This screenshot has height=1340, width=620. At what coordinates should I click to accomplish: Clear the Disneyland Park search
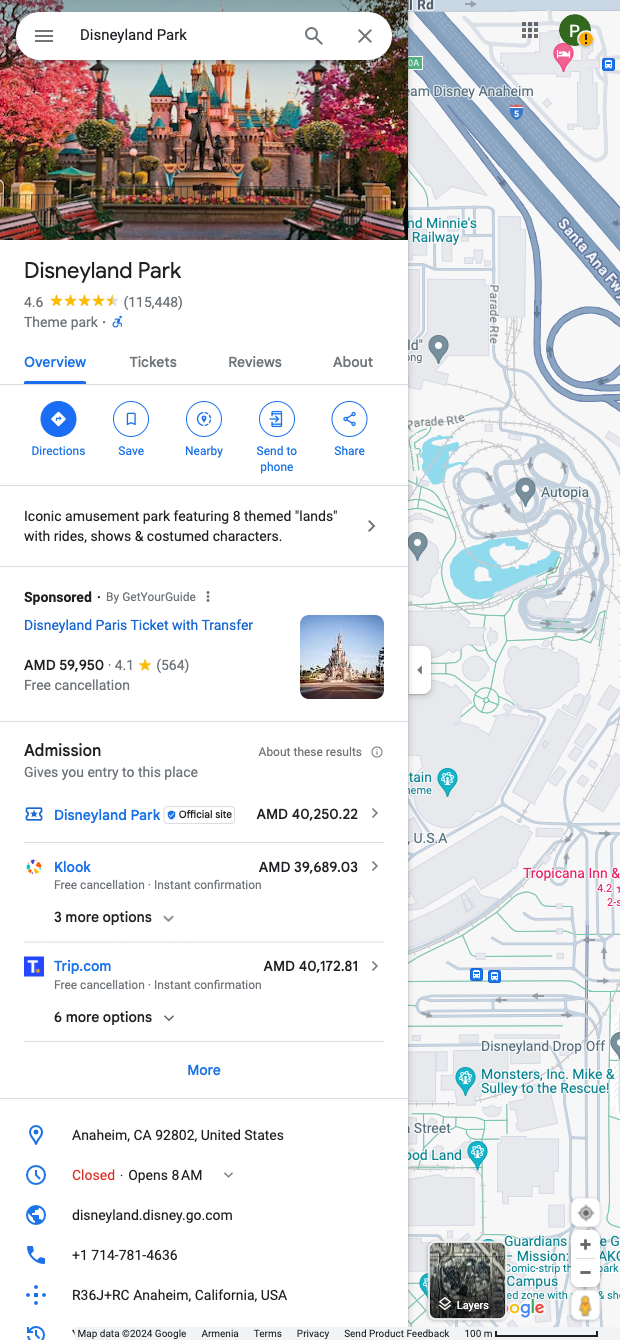pyautogui.click(x=365, y=36)
